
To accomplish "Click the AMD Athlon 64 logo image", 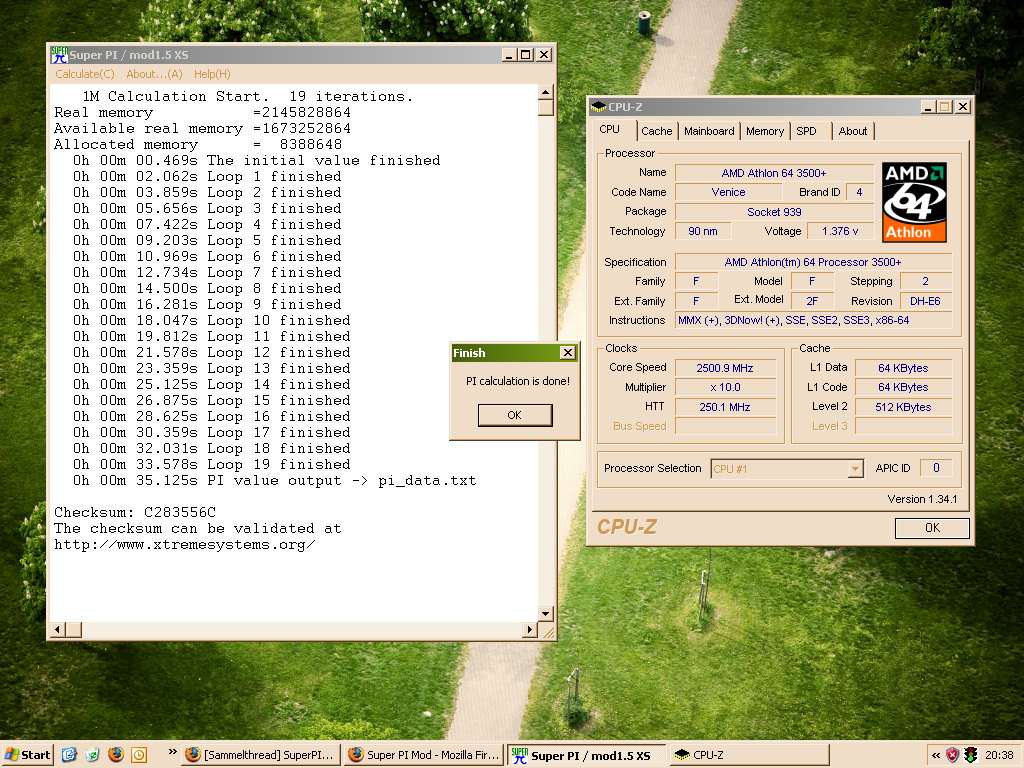I will (914, 202).
